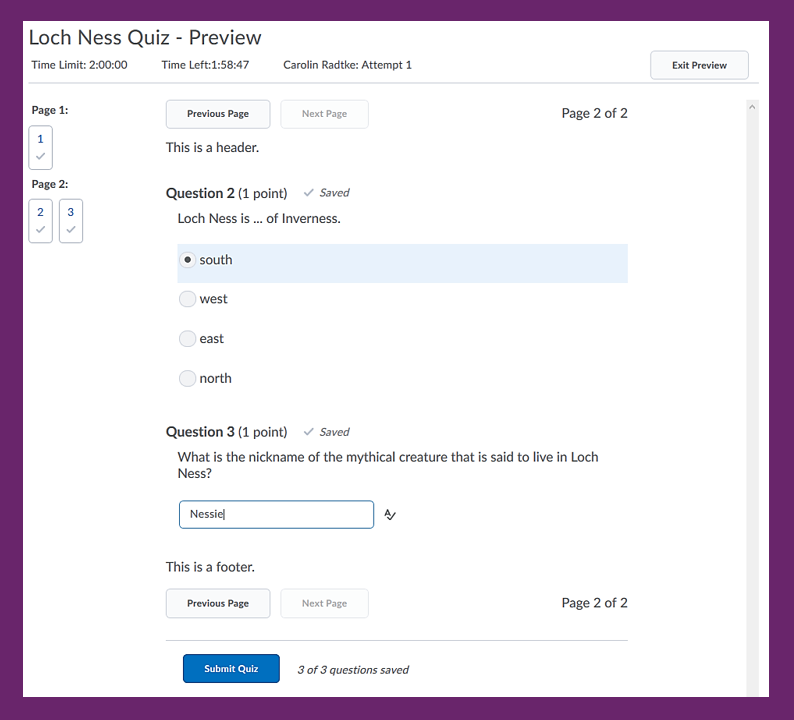Click top 'Page 2 of 2' indicator

coord(594,113)
